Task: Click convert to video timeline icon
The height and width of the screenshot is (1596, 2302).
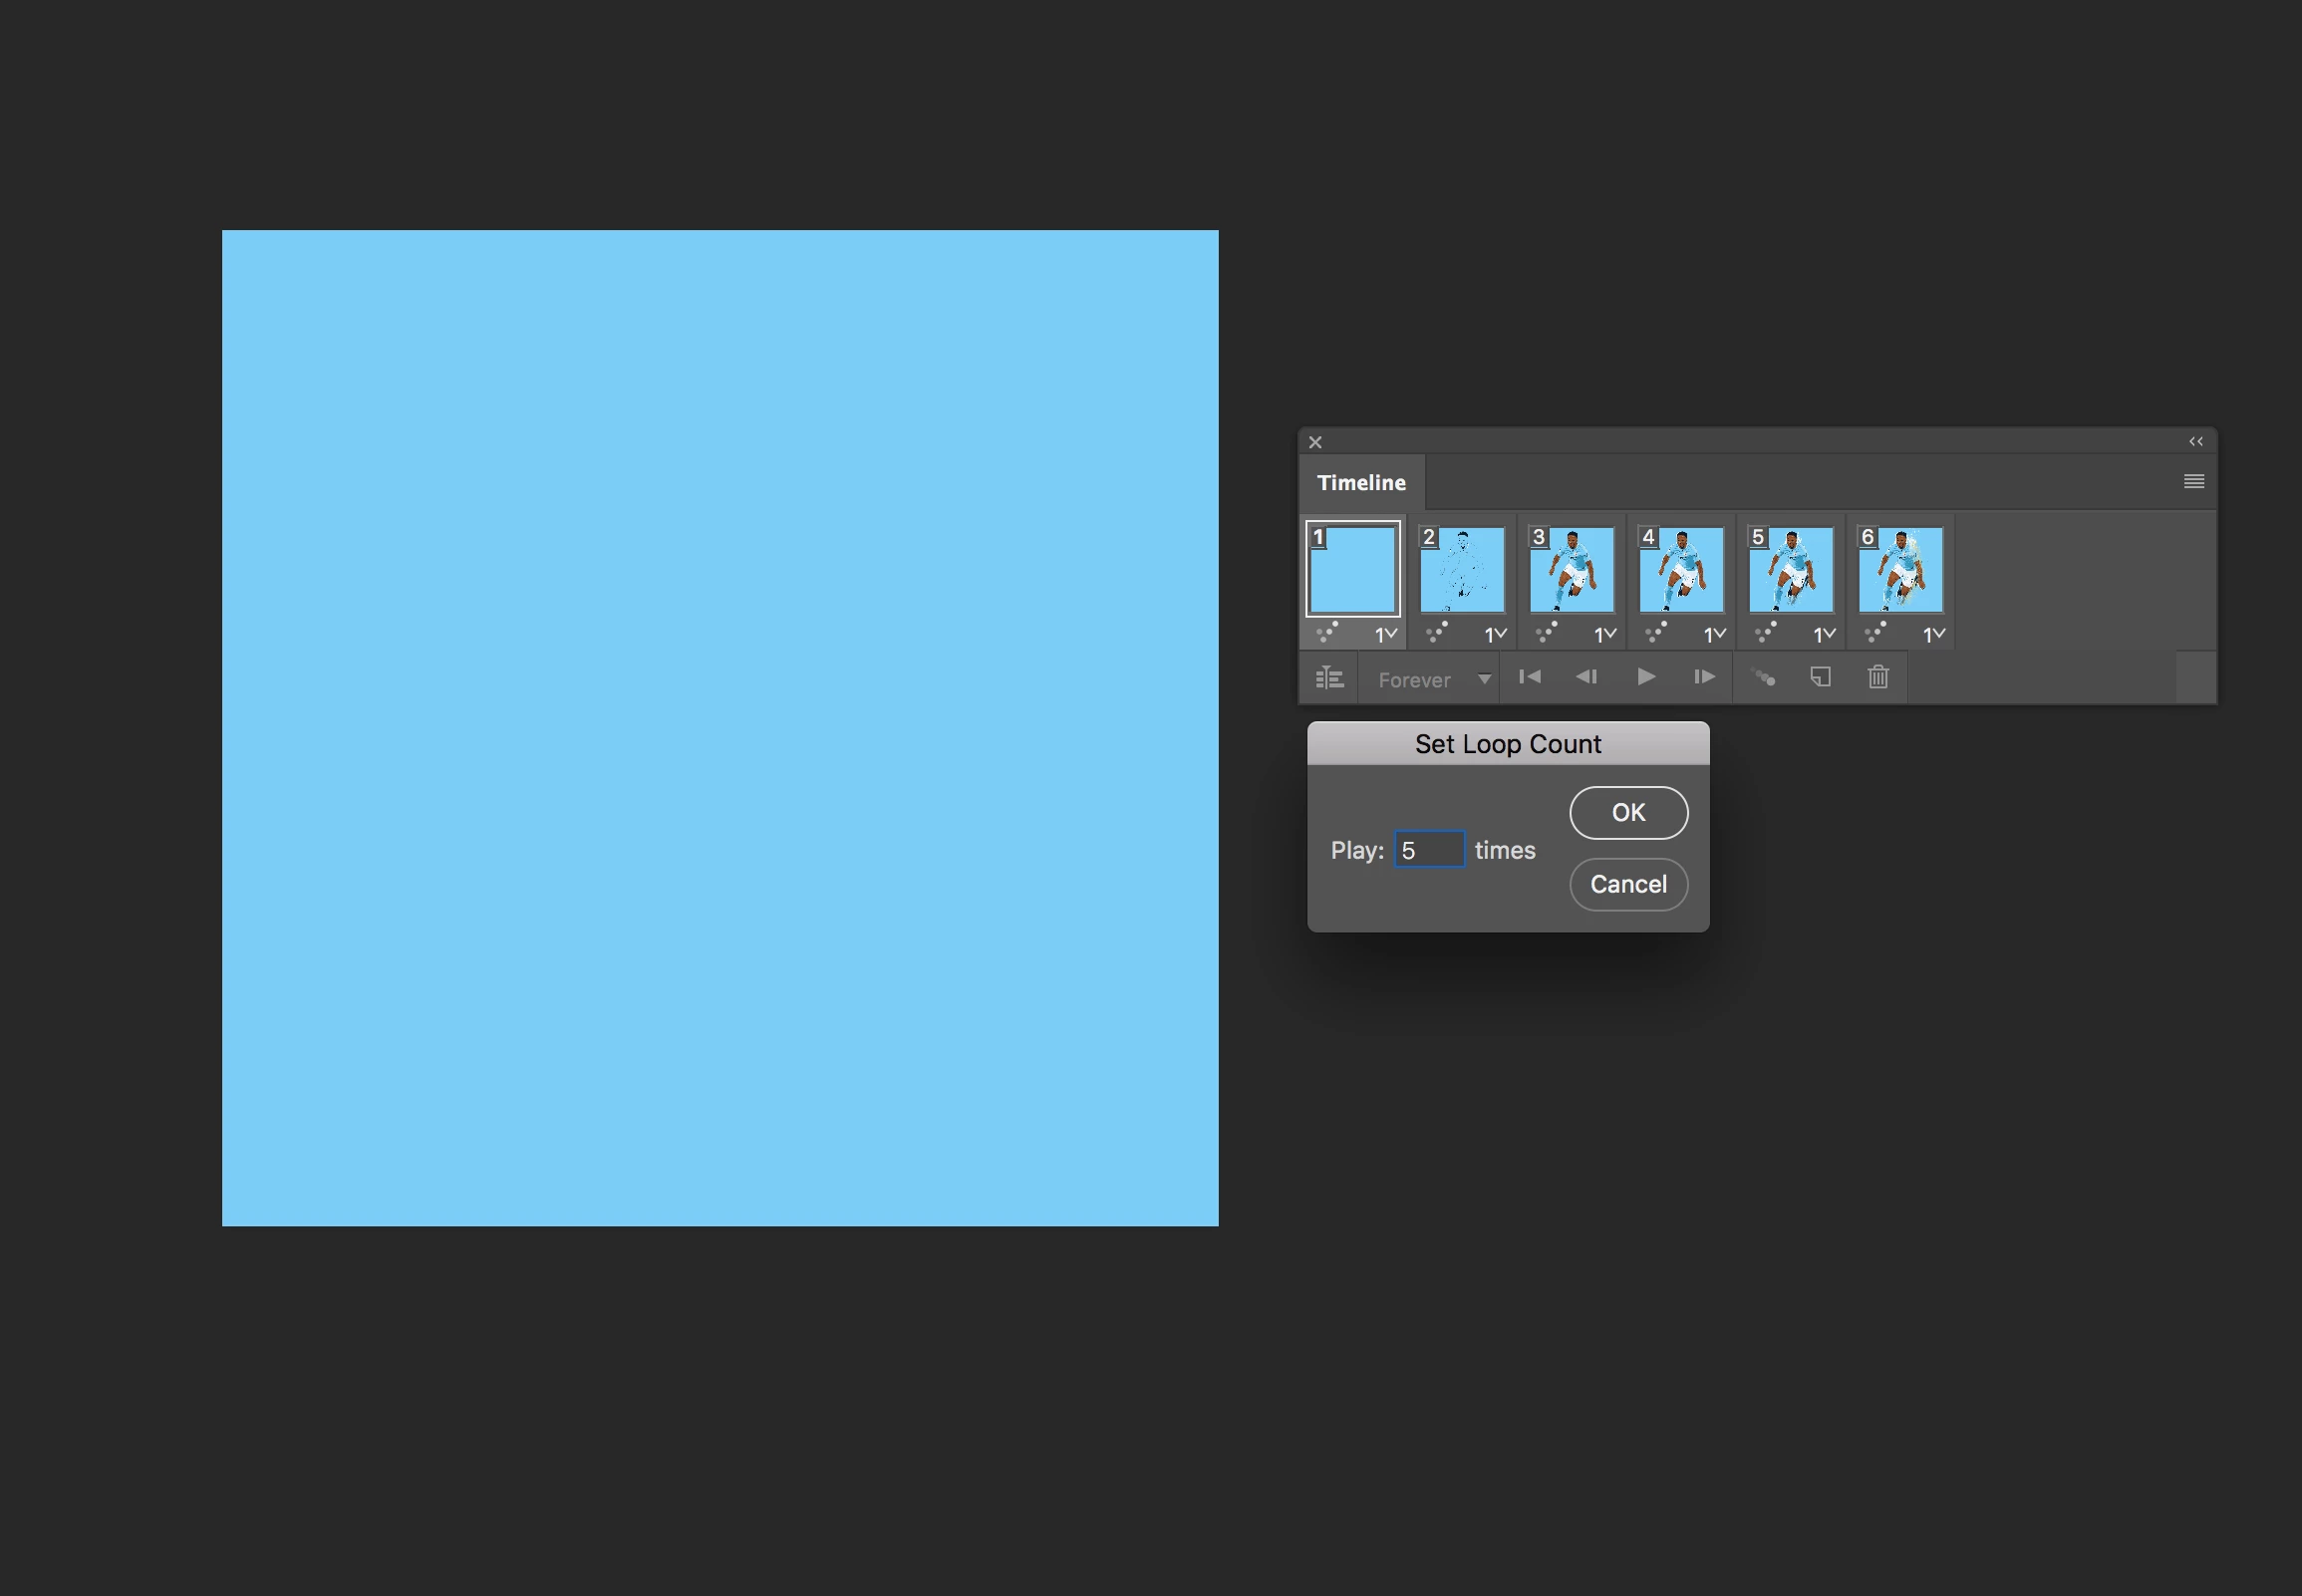Action: click(x=1329, y=678)
